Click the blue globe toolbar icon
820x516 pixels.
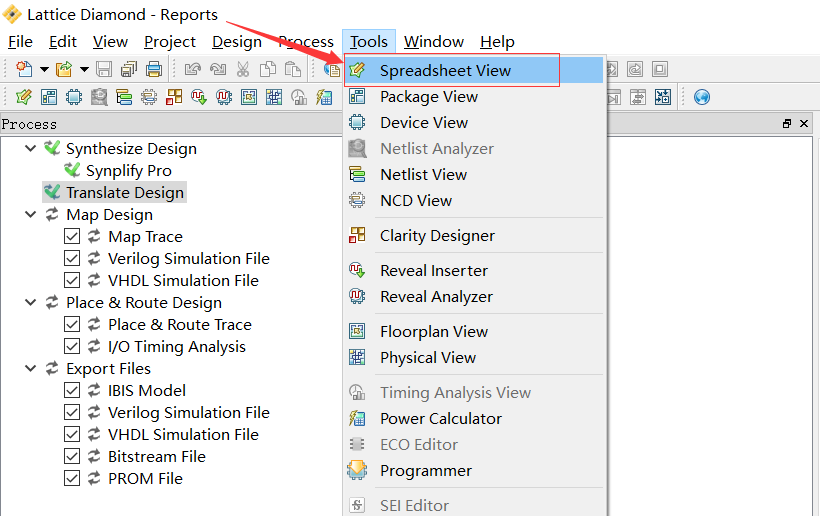[x=702, y=97]
